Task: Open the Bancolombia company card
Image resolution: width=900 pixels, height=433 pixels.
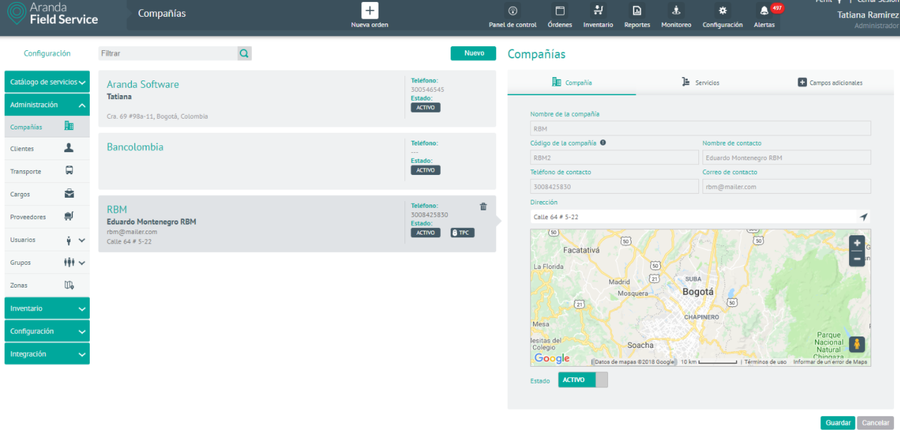Action: [297, 161]
